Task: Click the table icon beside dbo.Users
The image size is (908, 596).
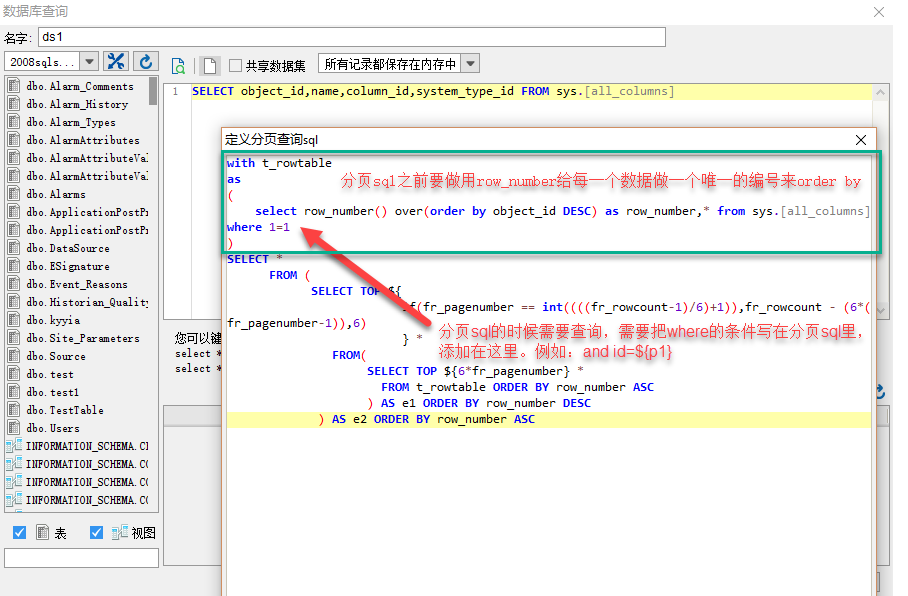Action: 14,427
